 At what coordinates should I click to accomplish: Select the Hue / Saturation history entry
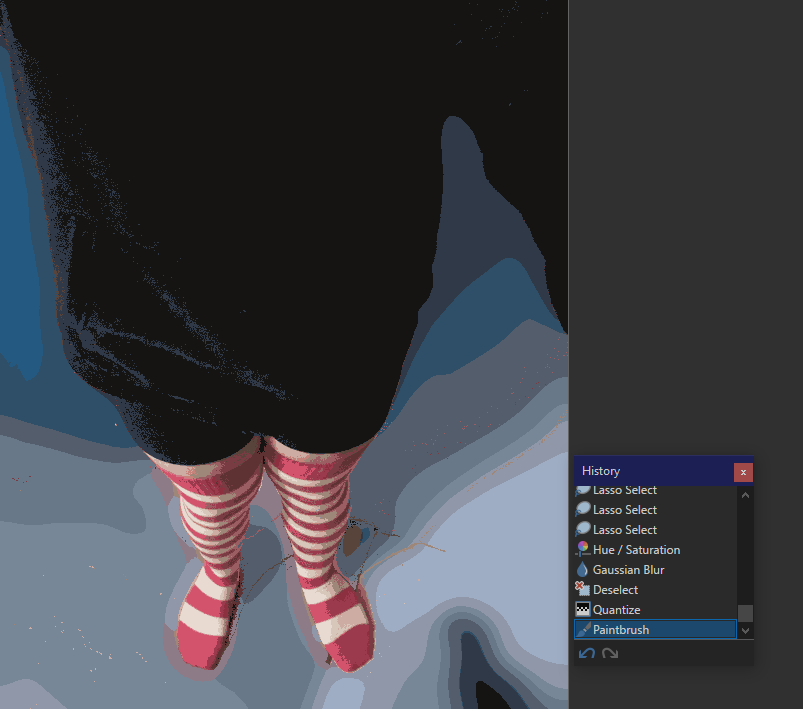coord(655,550)
